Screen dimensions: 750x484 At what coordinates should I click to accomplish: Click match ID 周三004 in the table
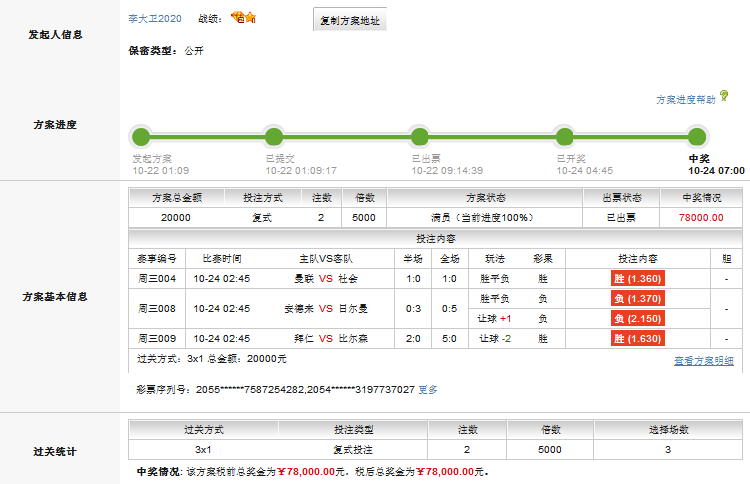tap(157, 279)
